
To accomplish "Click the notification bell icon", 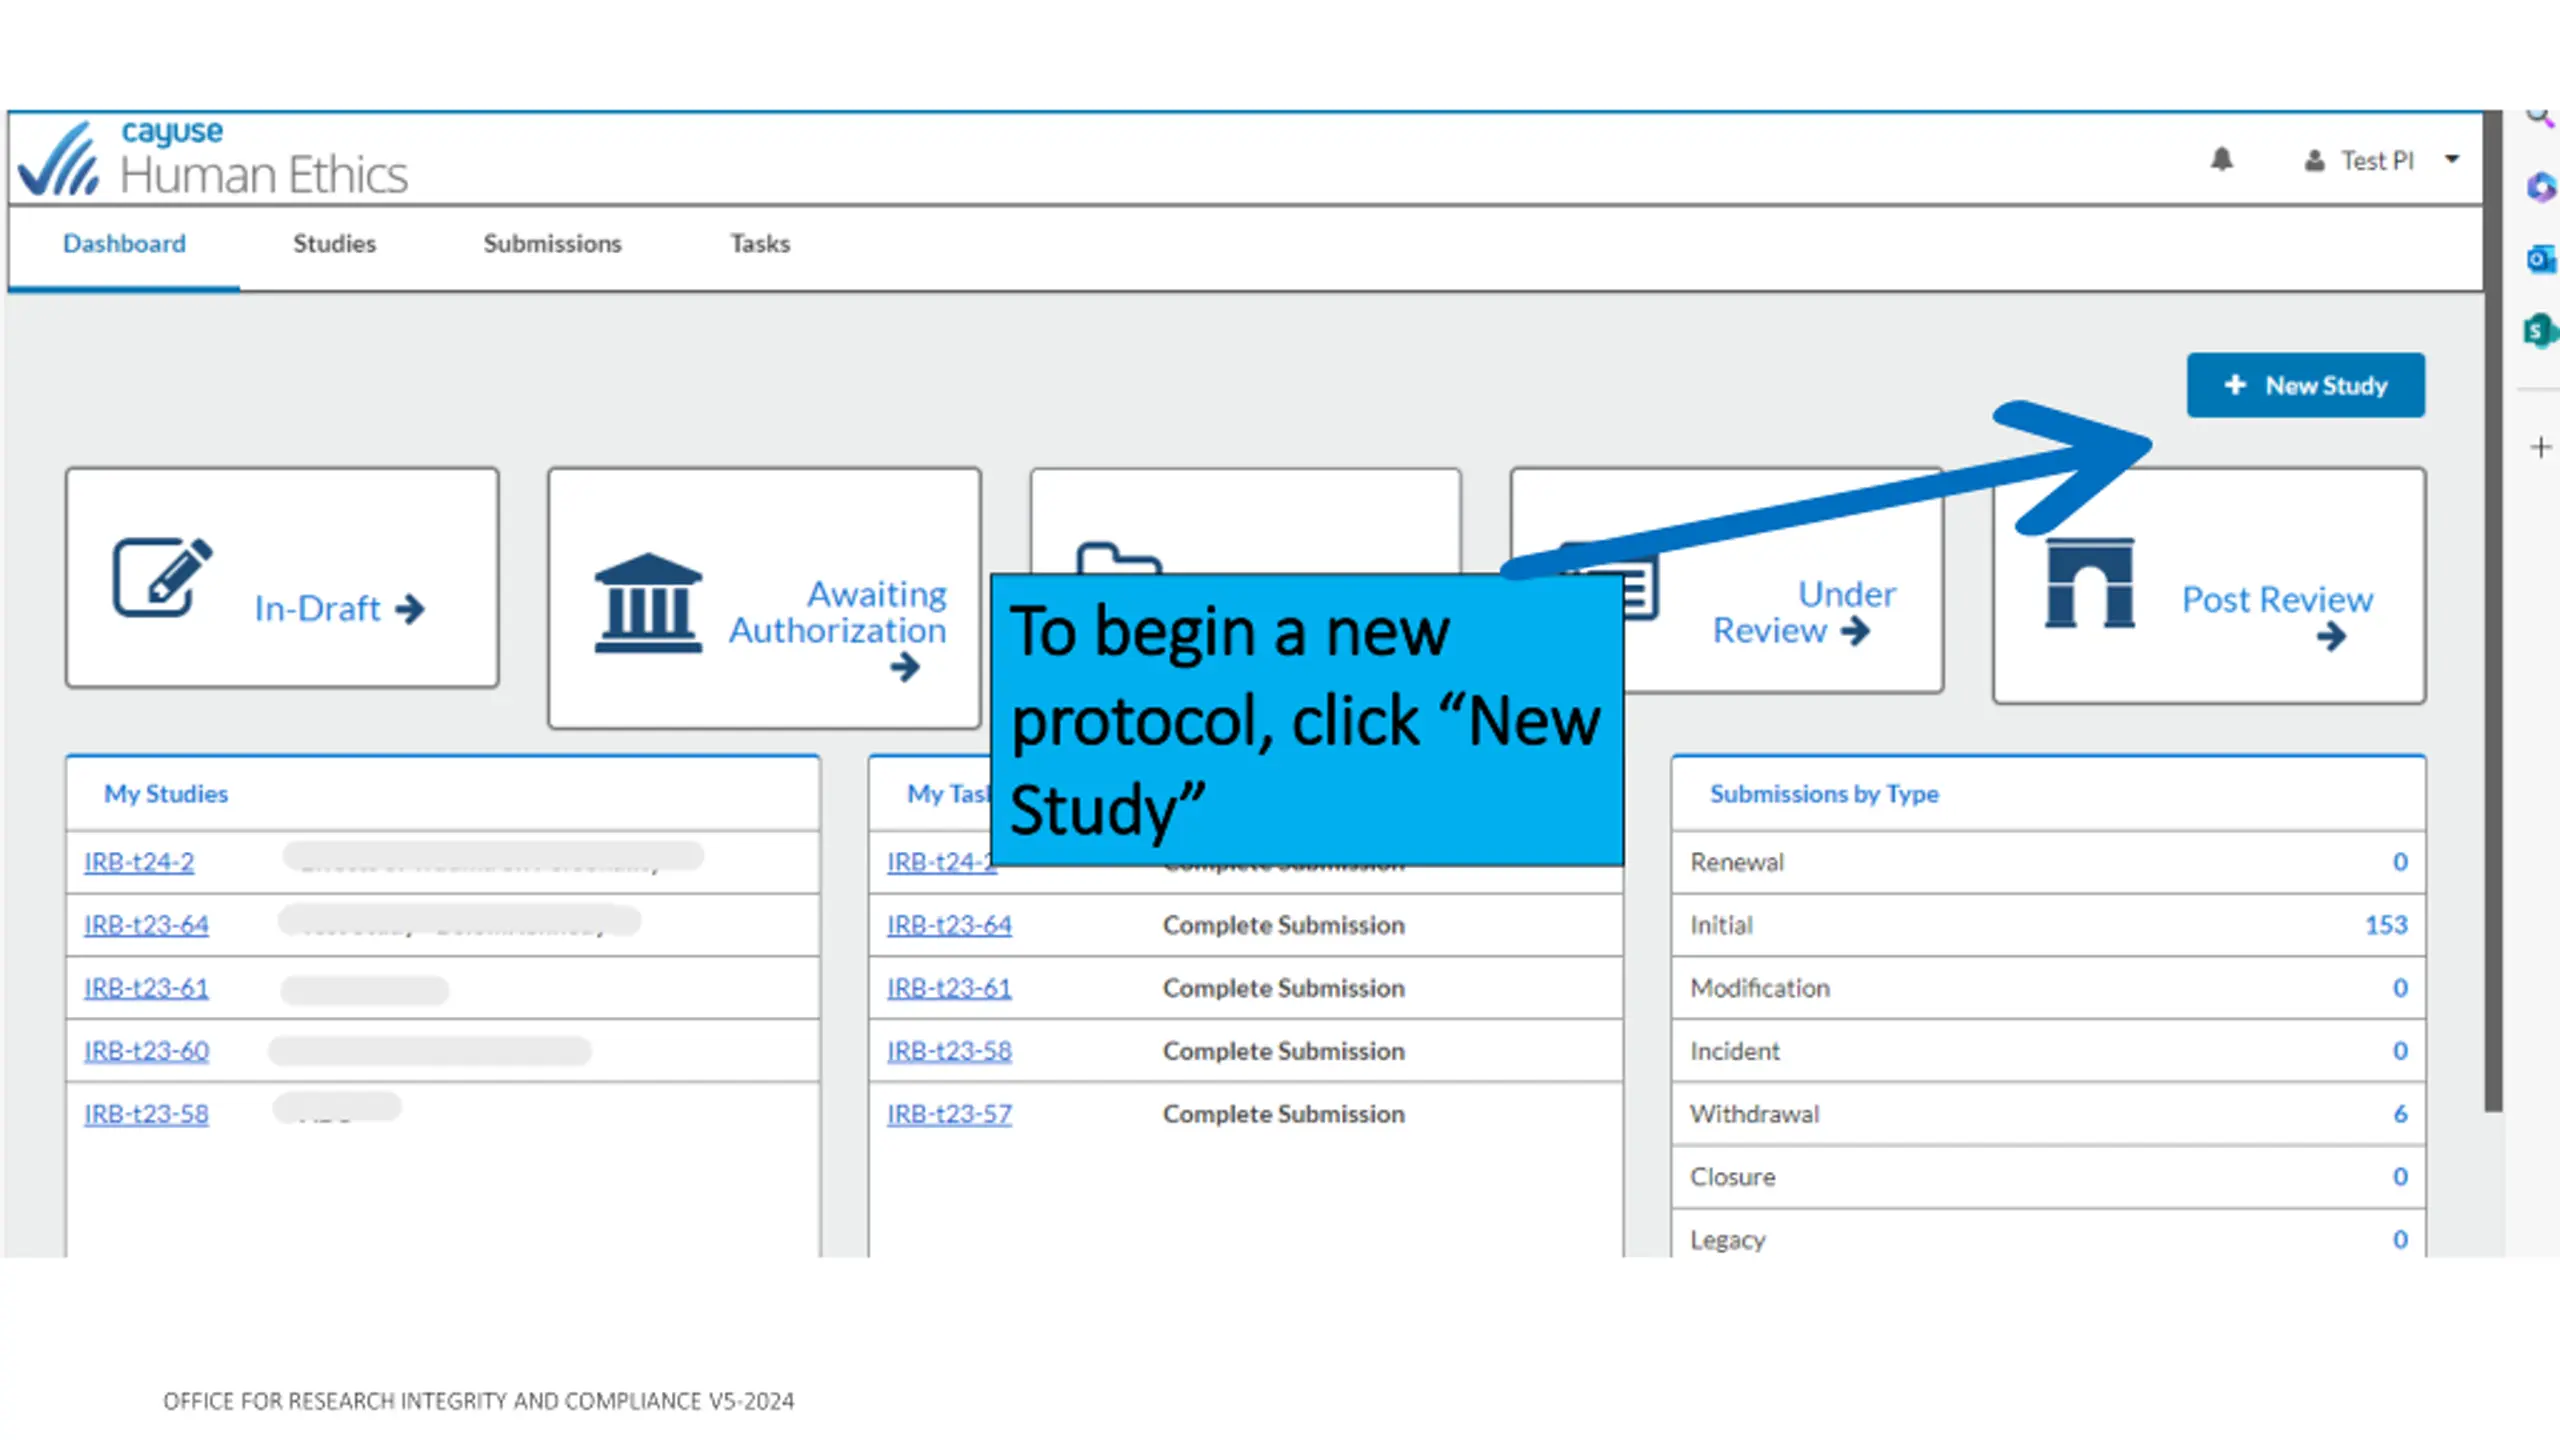I will click(x=2221, y=160).
